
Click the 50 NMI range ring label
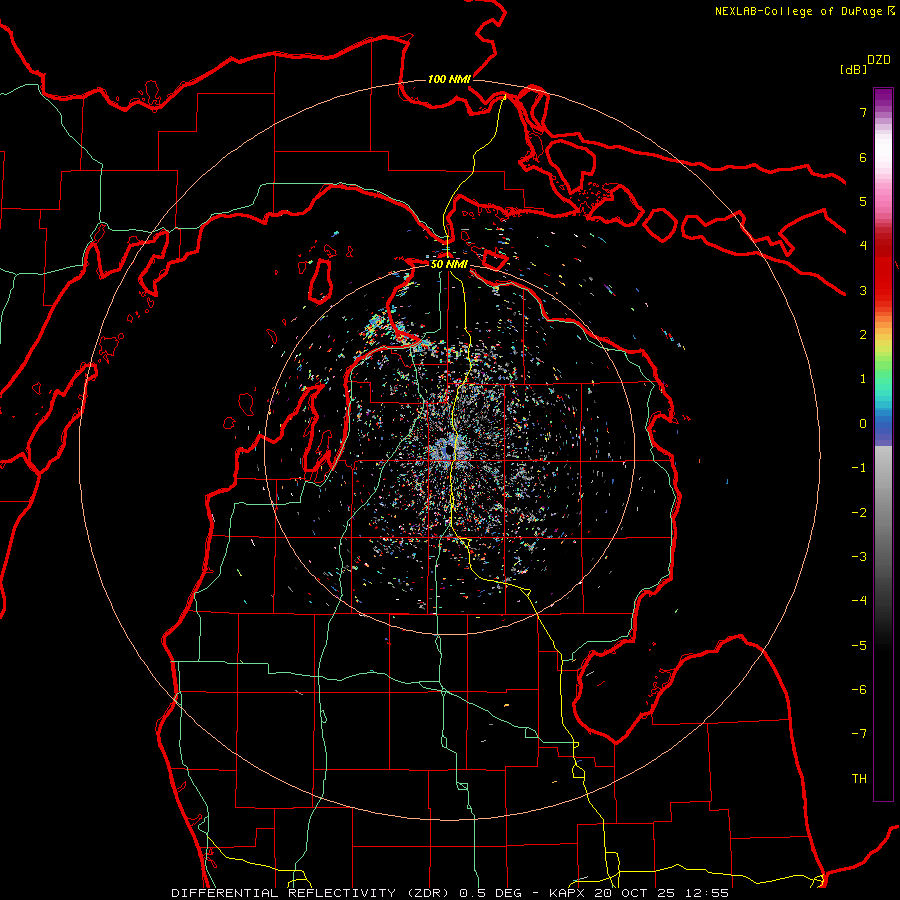(x=449, y=264)
